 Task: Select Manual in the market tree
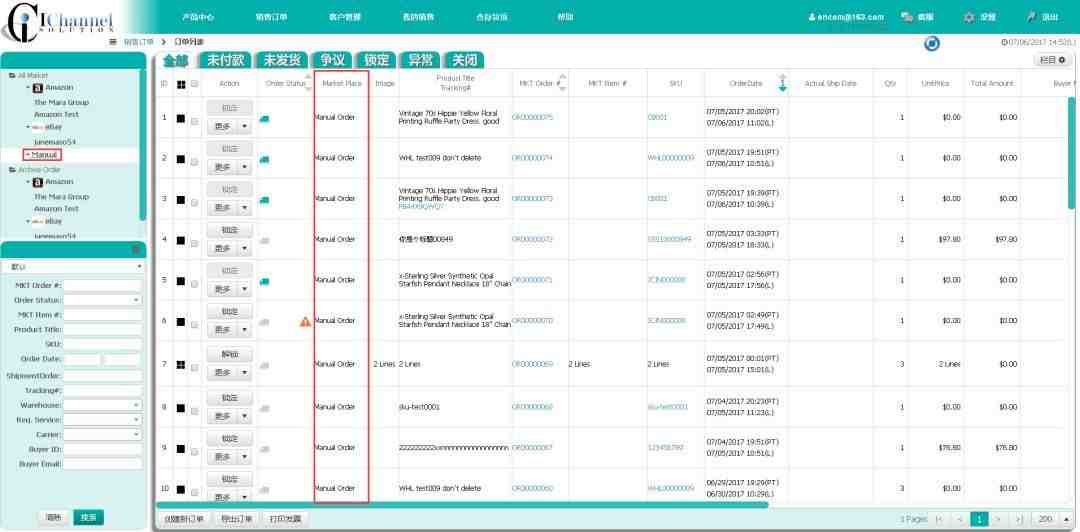[x=44, y=155]
